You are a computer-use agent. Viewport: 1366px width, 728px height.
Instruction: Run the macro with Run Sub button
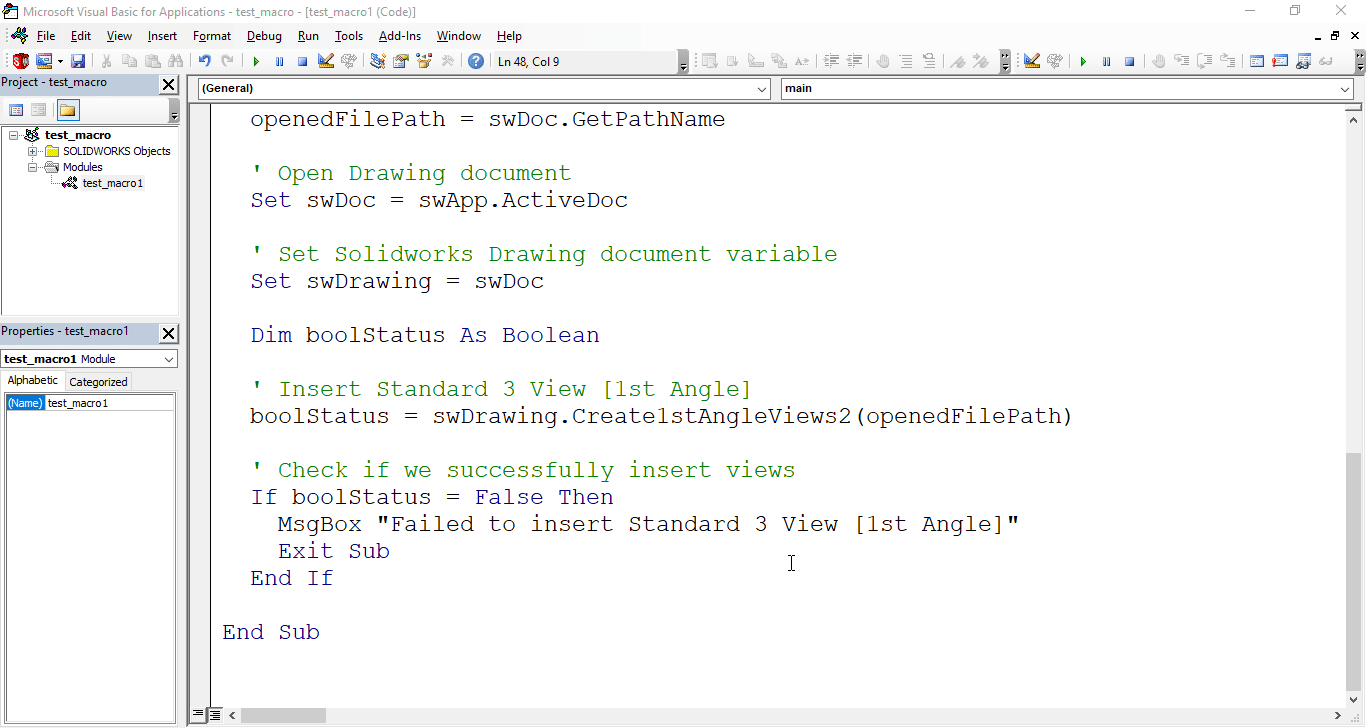click(256, 60)
